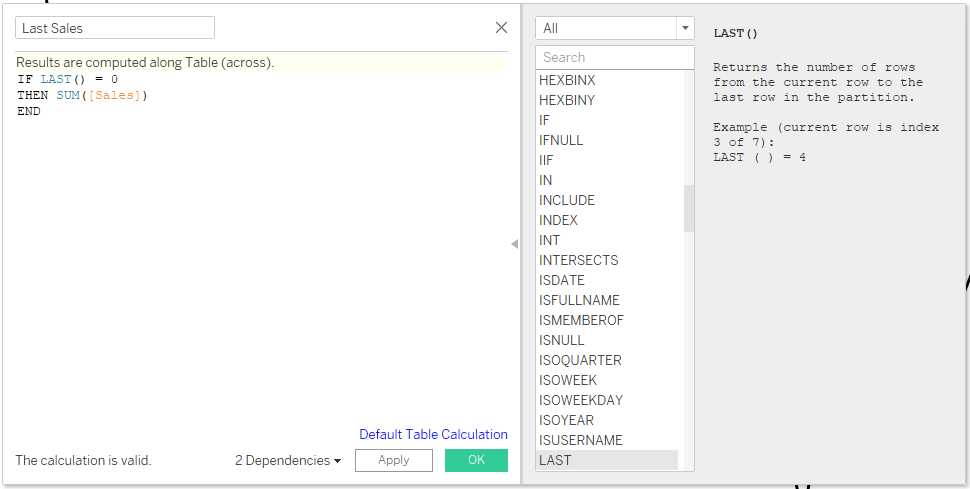Collapse the function panel using side arrow
The height and width of the screenshot is (489, 970).
(x=515, y=244)
